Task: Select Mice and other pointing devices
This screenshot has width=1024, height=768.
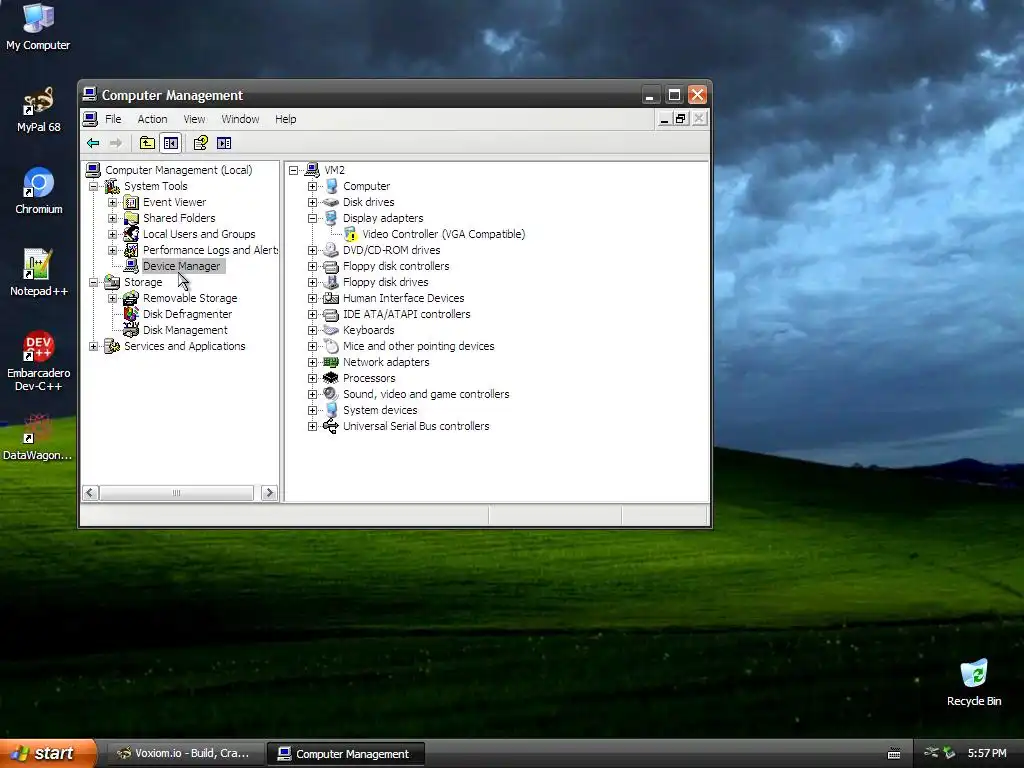Action: [x=419, y=346]
